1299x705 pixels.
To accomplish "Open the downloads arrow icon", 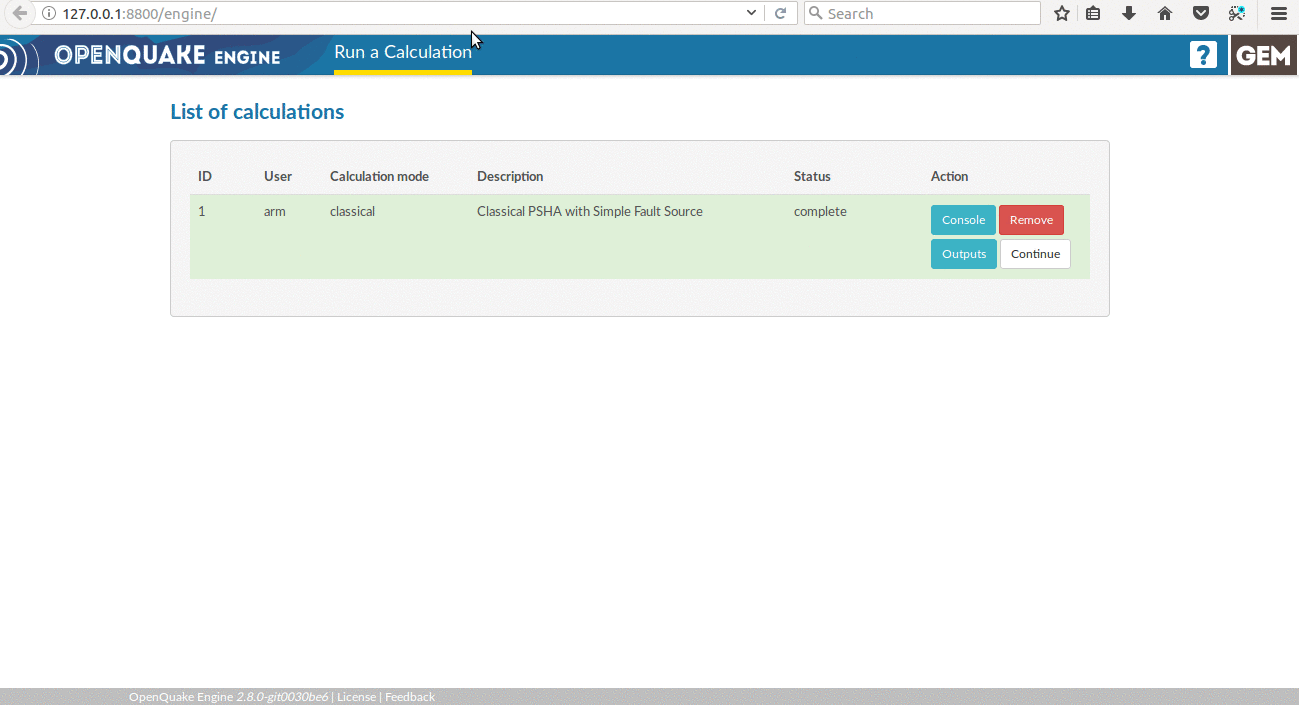I will tap(1129, 13).
